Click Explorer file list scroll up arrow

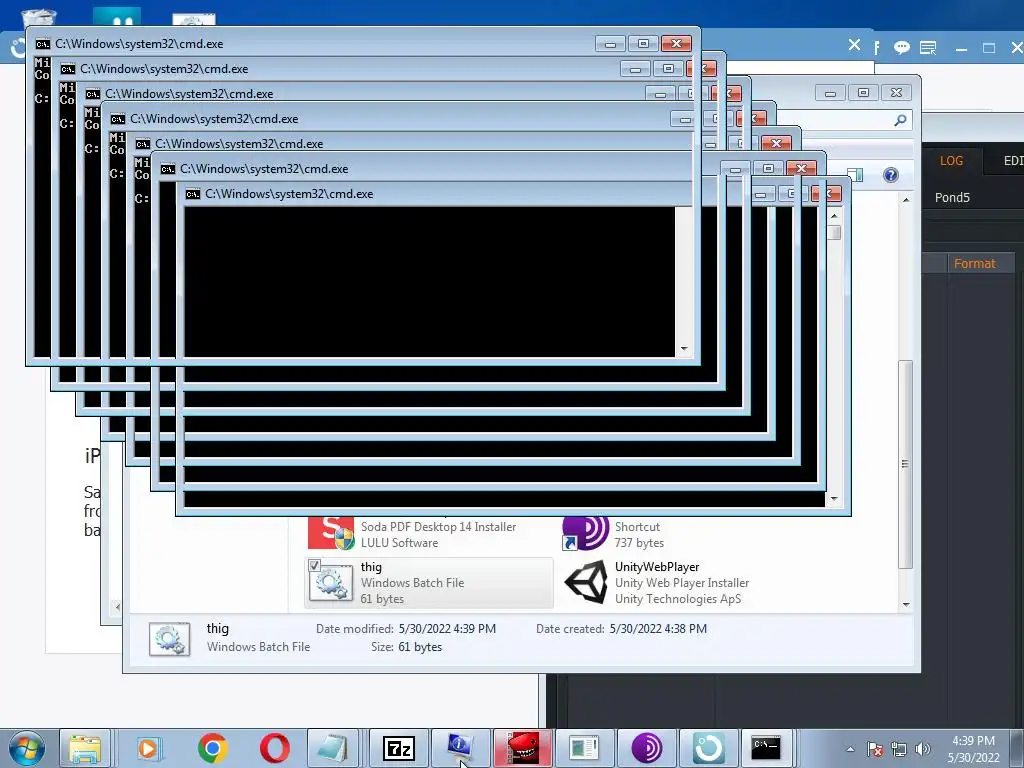[906, 200]
